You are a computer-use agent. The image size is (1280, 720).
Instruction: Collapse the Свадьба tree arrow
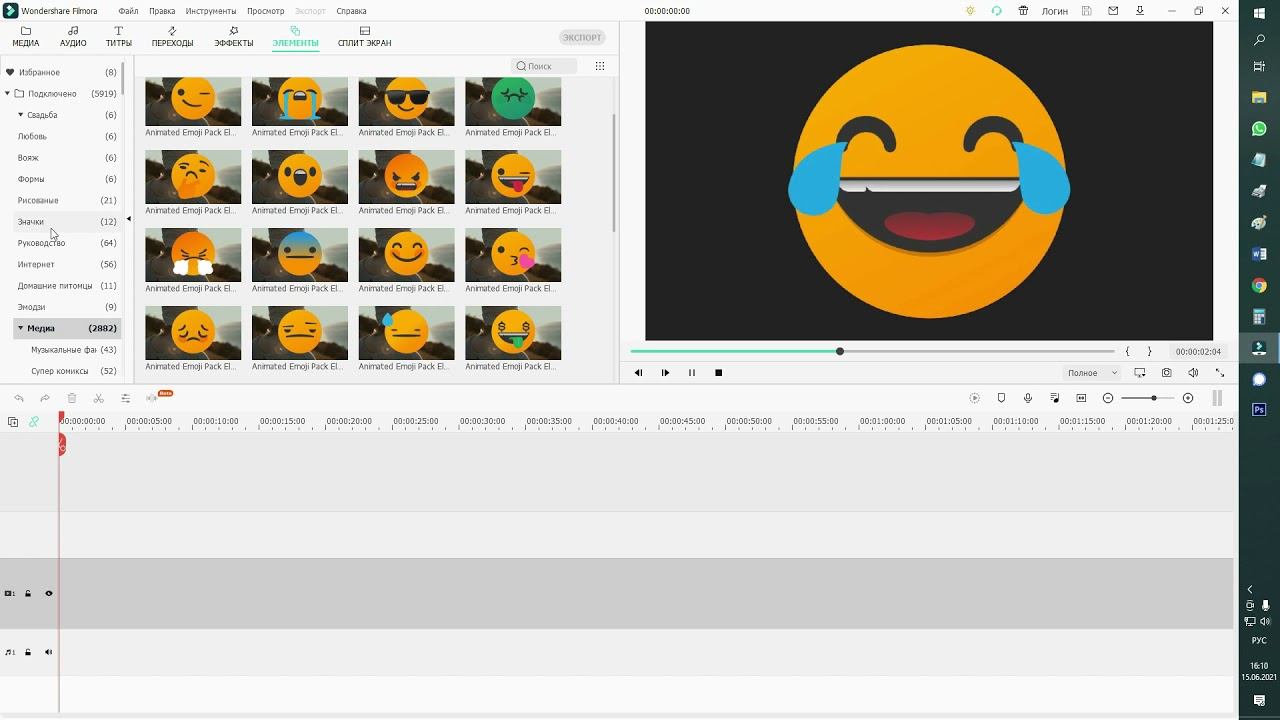pyautogui.click(x=20, y=115)
